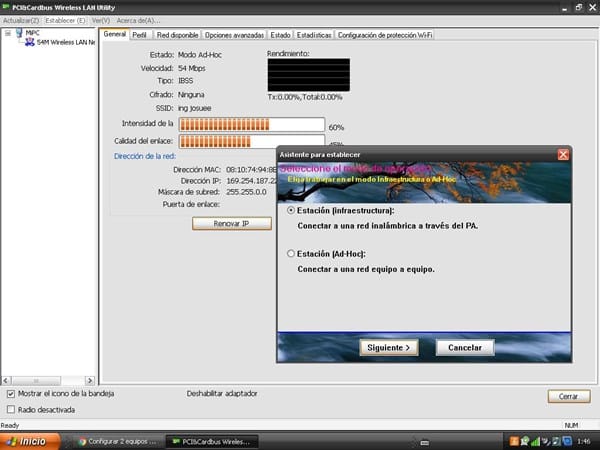Enable the Radio desactivada checkbox
Image resolution: width=600 pixels, height=450 pixels.
click(11, 409)
